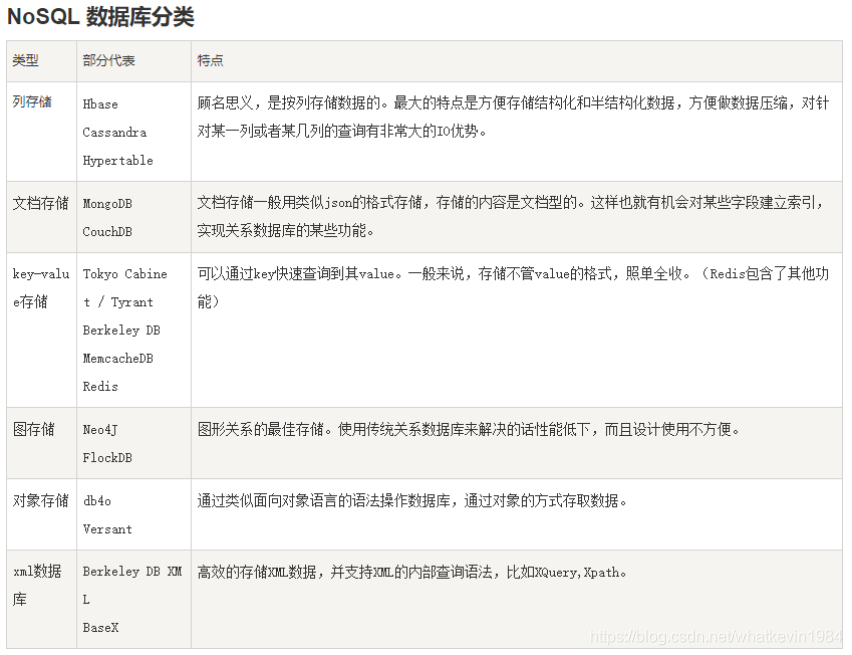Click the 'BaseX' entry
This screenshot has height=655, width=852.
pos(100,628)
